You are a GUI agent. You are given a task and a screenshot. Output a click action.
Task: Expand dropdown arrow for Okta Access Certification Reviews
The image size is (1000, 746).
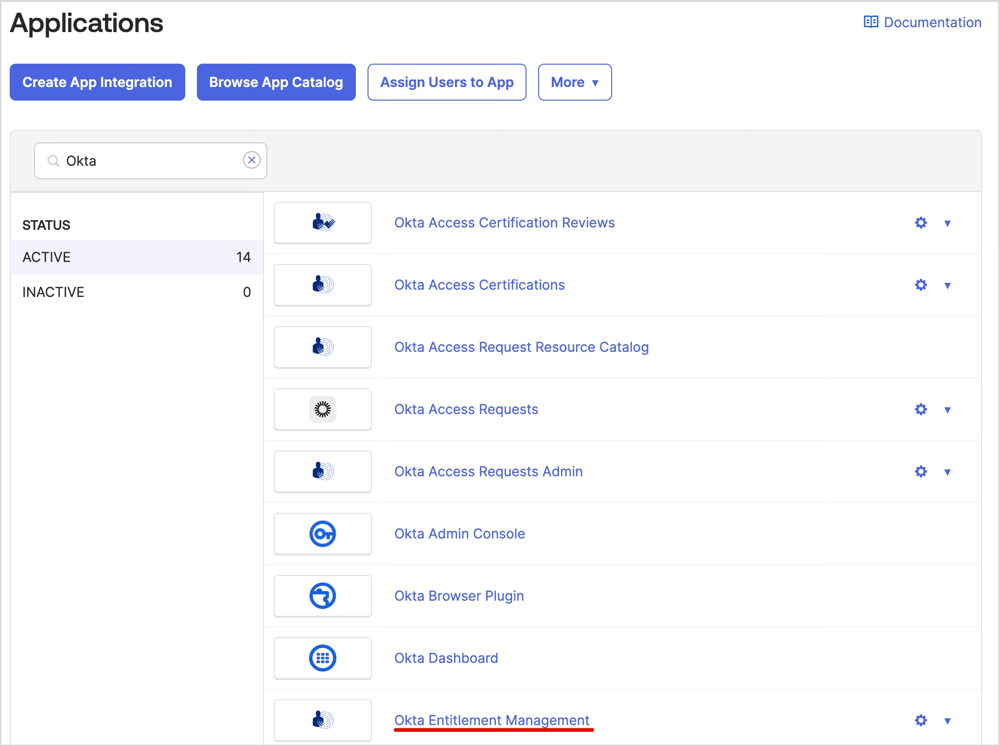[948, 223]
